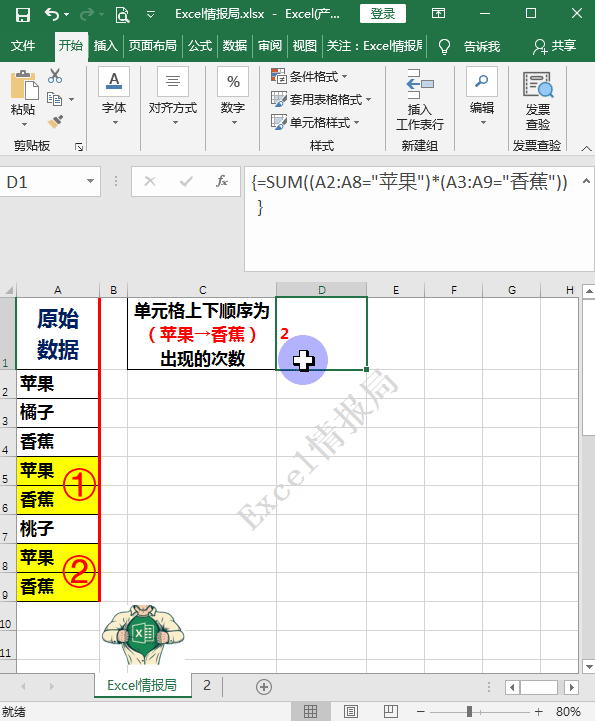Viewport: 595px width, 721px height.
Task: Open the Name Box dropdown arrow
Action: coord(91,182)
